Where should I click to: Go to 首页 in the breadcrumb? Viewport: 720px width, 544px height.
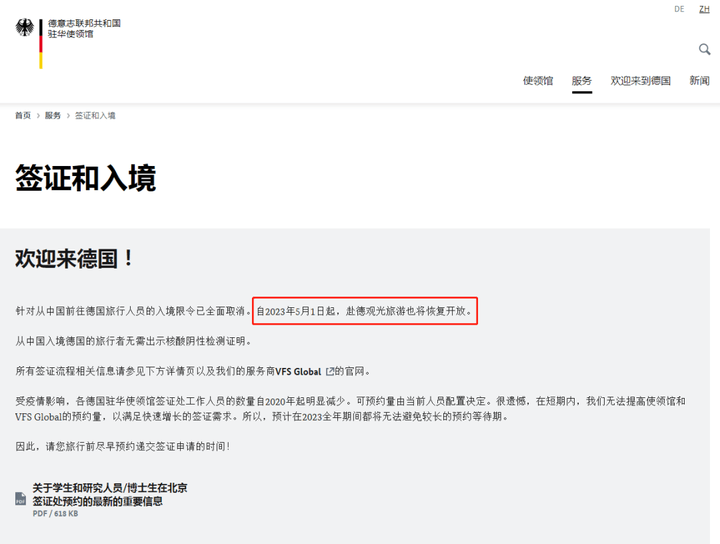(x=23, y=116)
